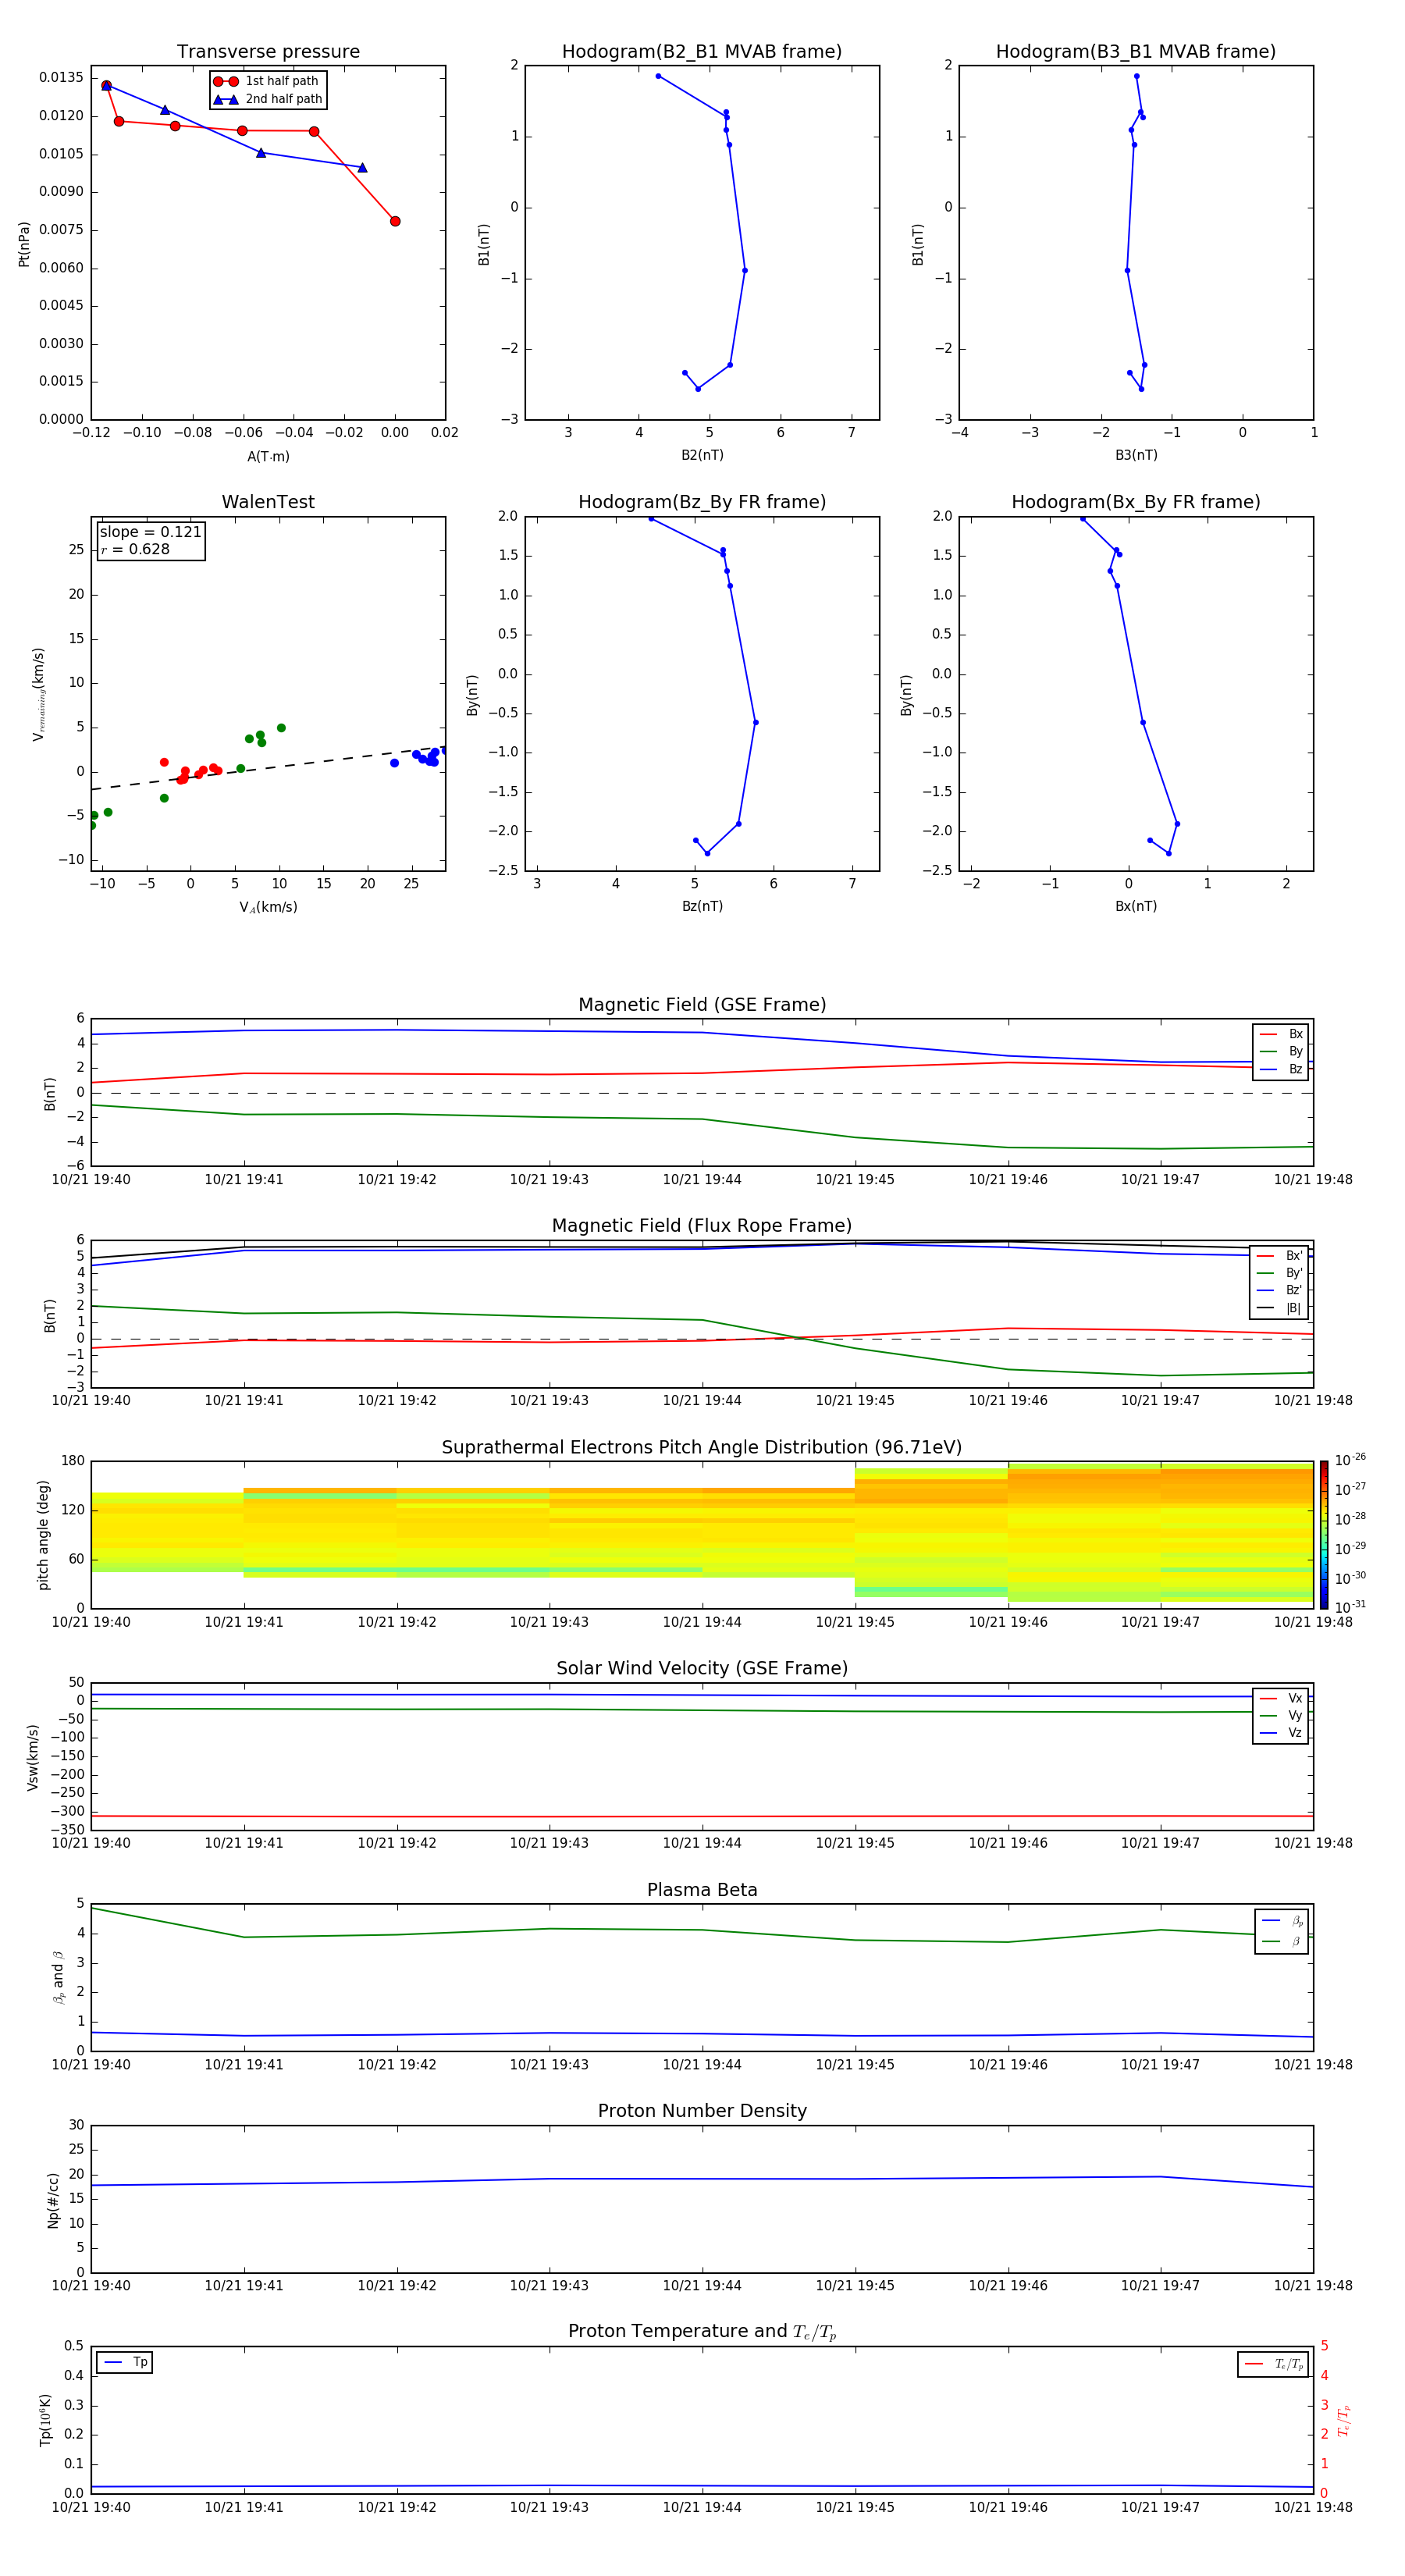Click the rightmost blue triangle marker in Transverse pressure
Image resolution: width=1405 pixels, height=2576 pixels.
[362, 167]
